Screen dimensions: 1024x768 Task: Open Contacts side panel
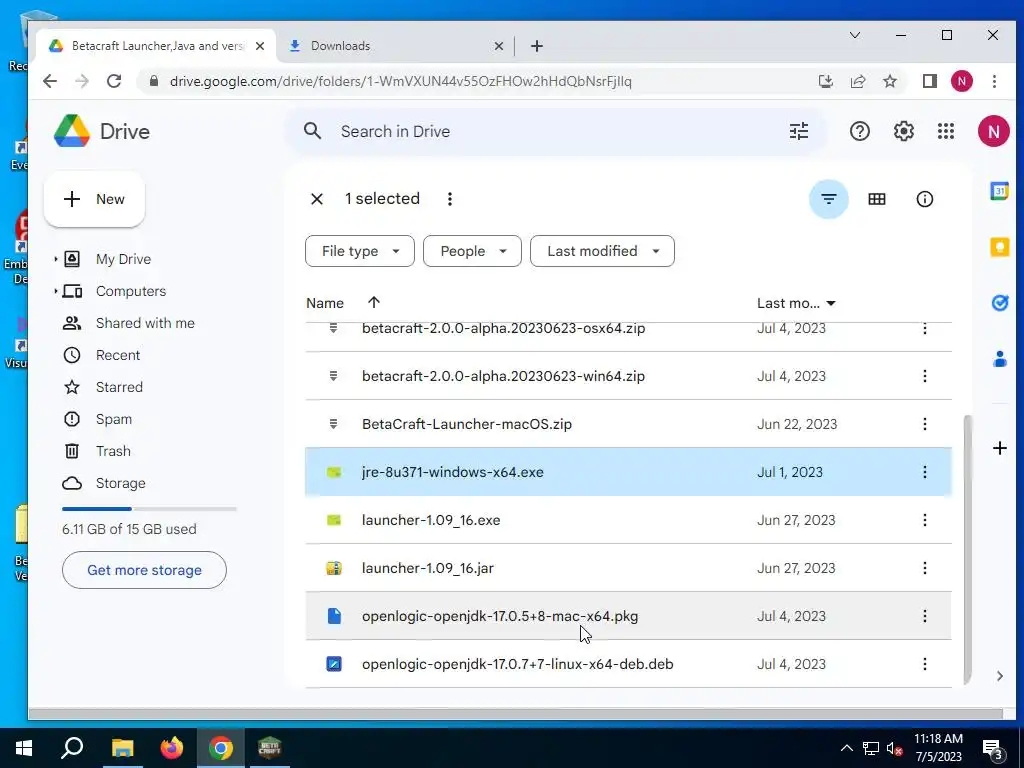[x=999, y=359]
